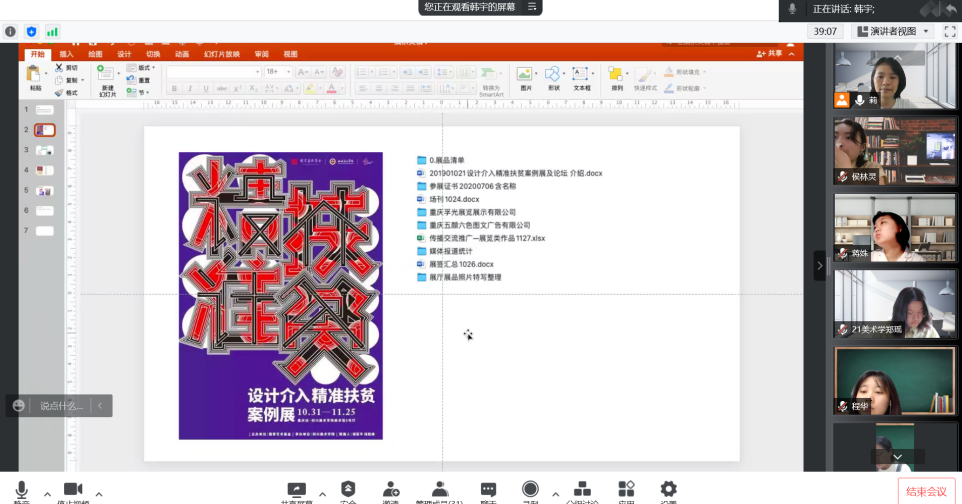Screen dimensions: 962x504
Task: Open the share screen option
Action: click(296, 490)
